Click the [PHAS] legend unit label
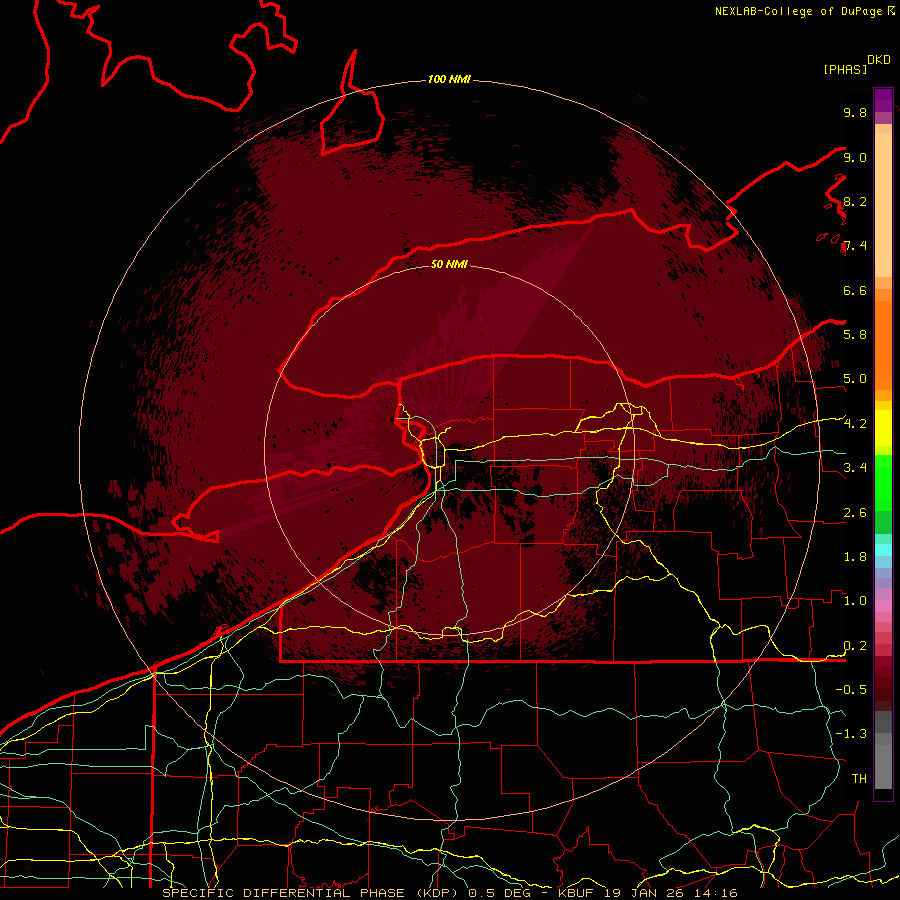 click(845, 69)
